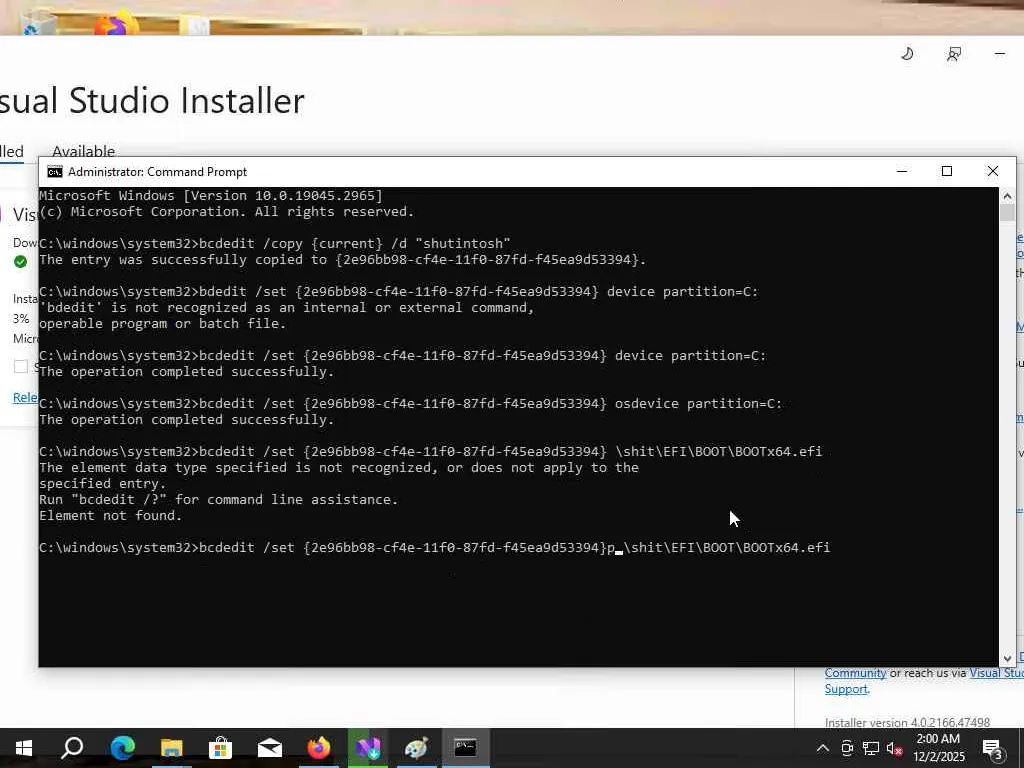Open Microsoft Store from taskbar
Viewport: 1024px width, 768px height.
(221, 748)
